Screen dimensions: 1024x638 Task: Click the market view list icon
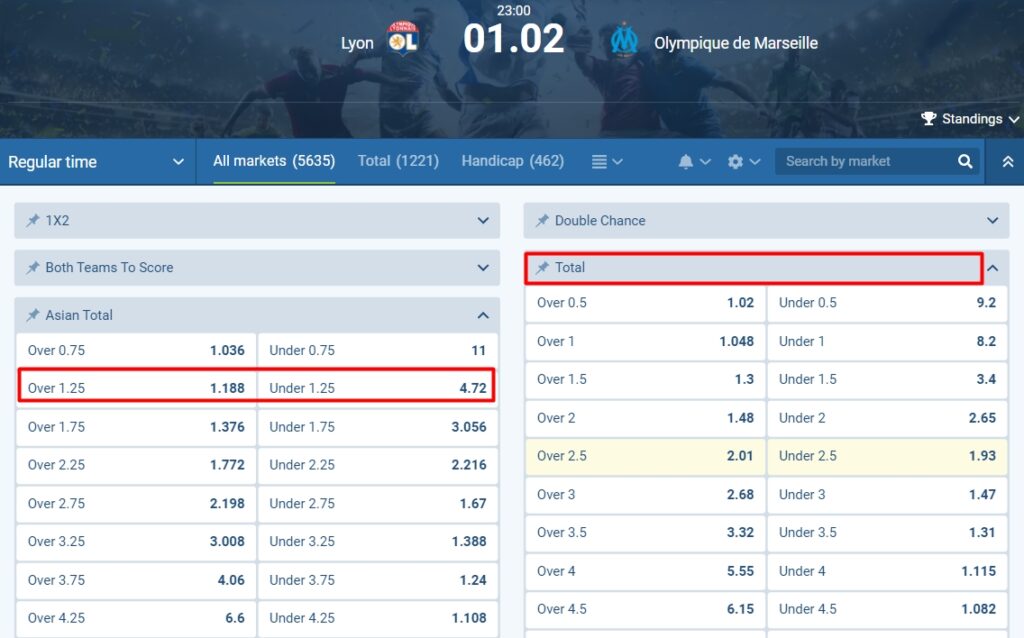[x=600, y=161]
